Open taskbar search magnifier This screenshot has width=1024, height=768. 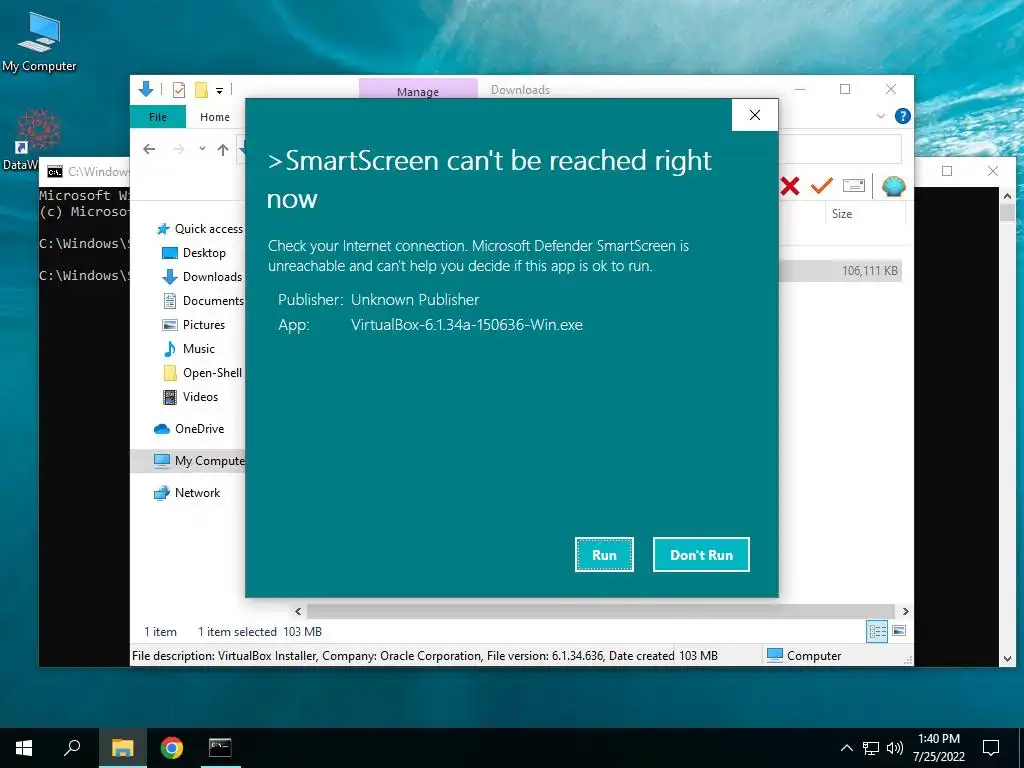coord(72,748)
